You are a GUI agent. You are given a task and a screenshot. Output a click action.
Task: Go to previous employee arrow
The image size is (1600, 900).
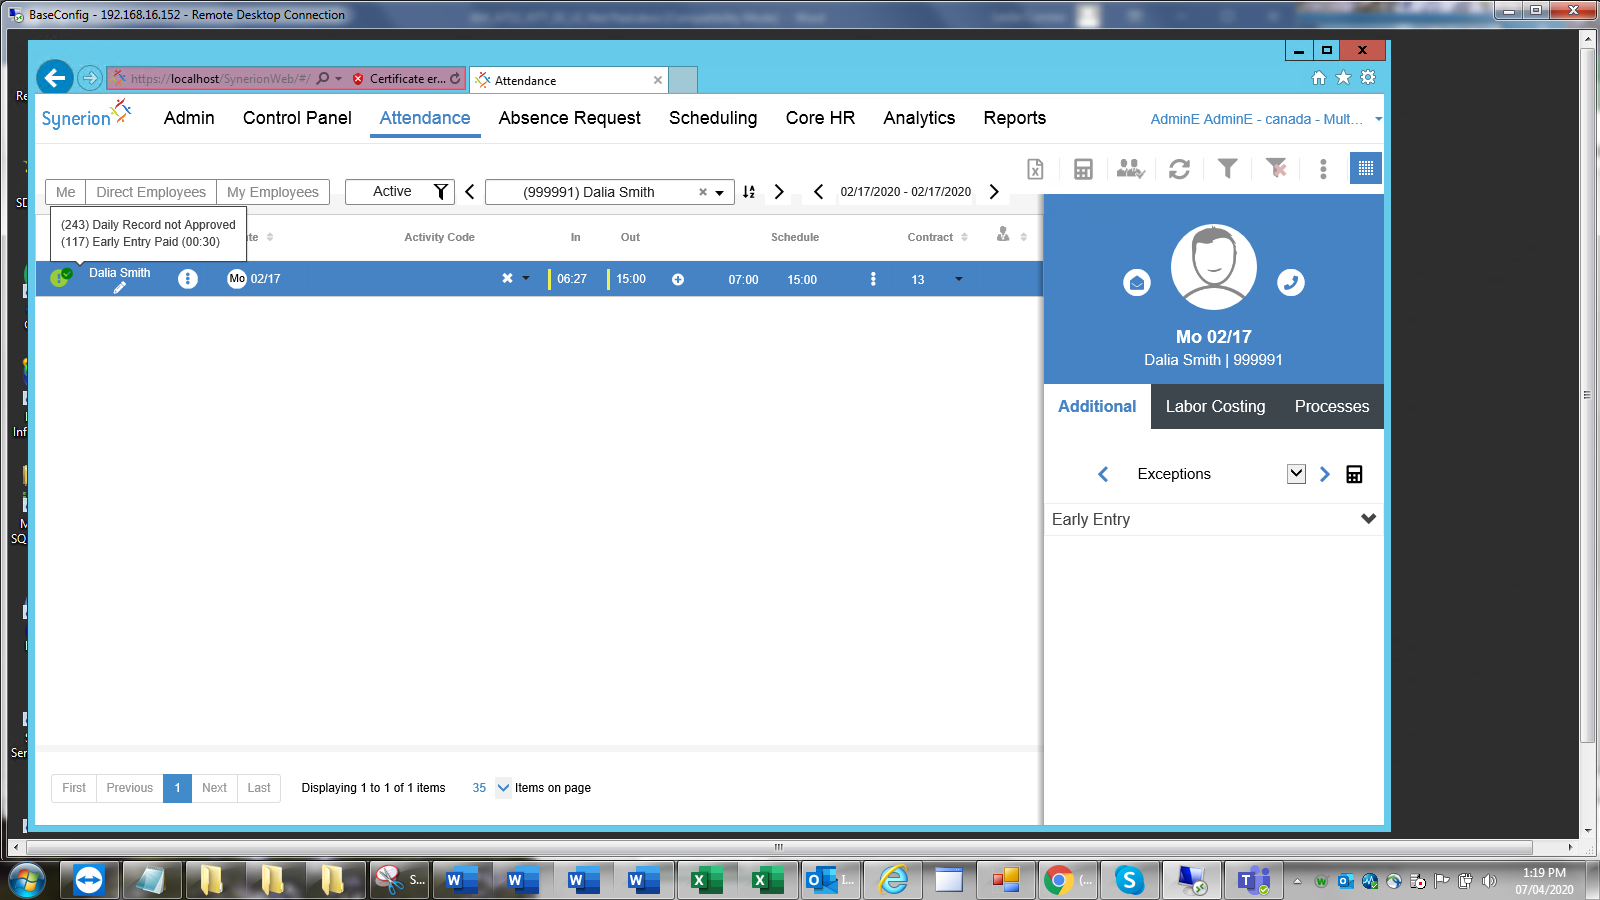tap(470, 192)
